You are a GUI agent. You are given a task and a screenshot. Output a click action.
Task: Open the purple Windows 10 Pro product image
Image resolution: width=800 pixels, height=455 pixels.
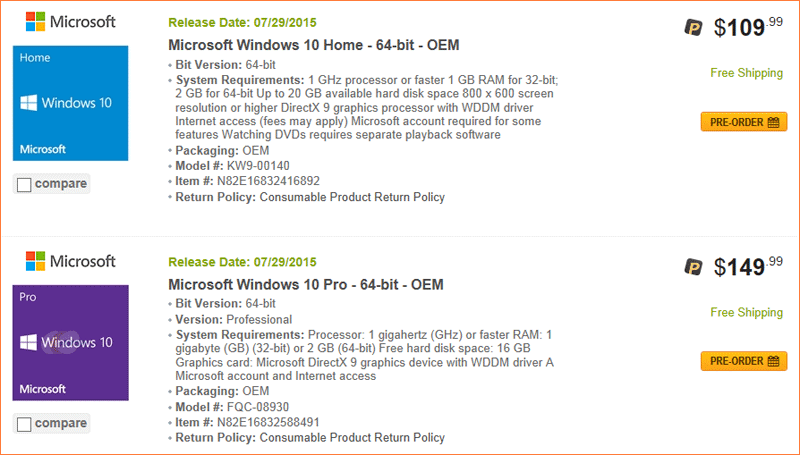[x=70, y=343]
